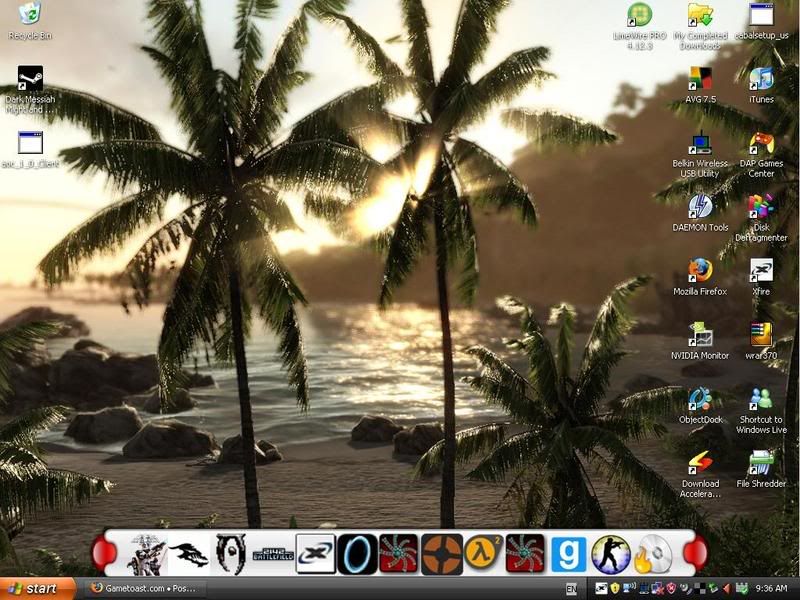This screenshot has height=600, width=800.
Task: Open the Recycle Bin desktop icon
Action: [30, 20]
